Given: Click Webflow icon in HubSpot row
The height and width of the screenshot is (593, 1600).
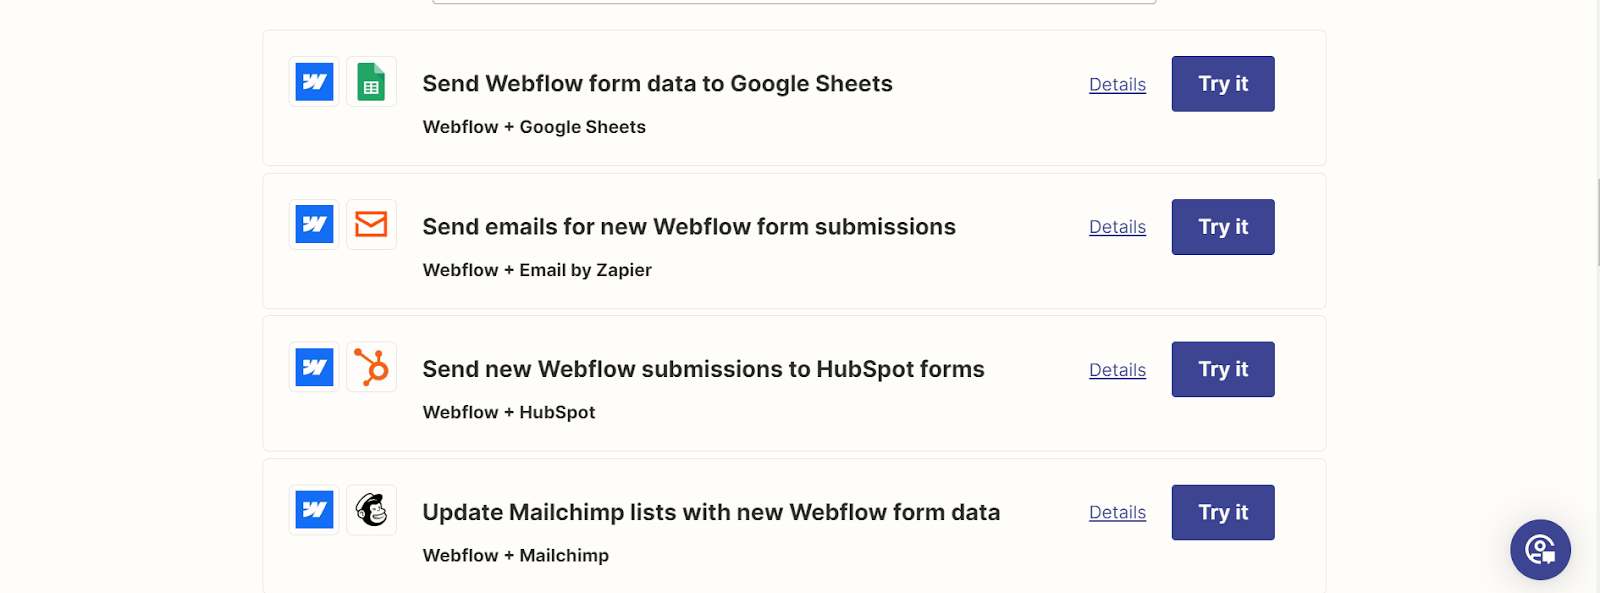Looking at the screenshot, I should (x=314, y=367).
